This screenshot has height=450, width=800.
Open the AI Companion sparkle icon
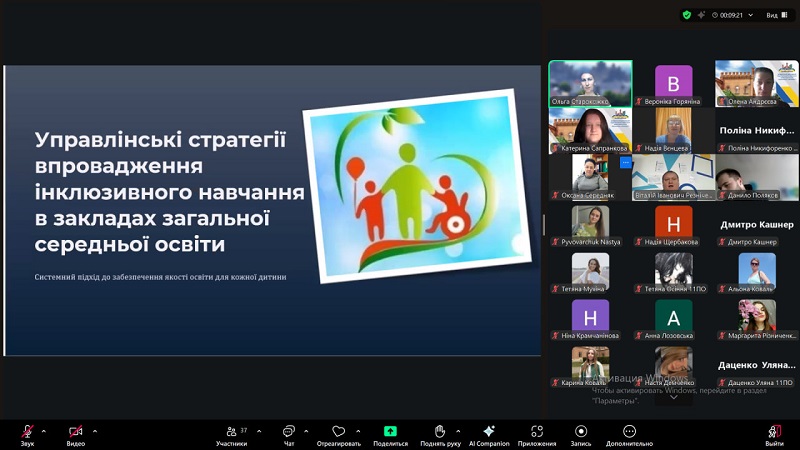[x=489, y=432]
